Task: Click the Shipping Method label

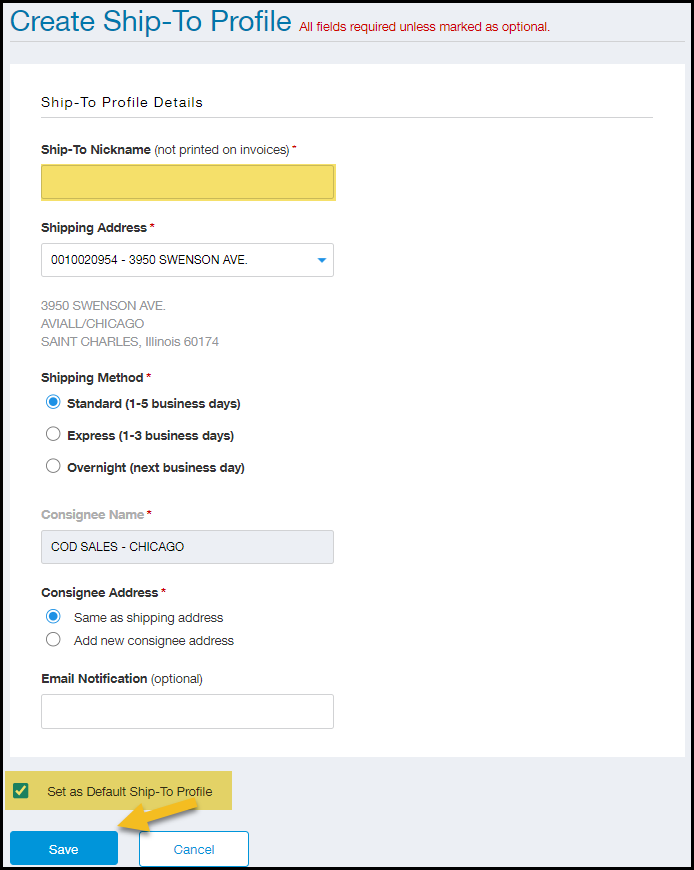Action: 93,377
